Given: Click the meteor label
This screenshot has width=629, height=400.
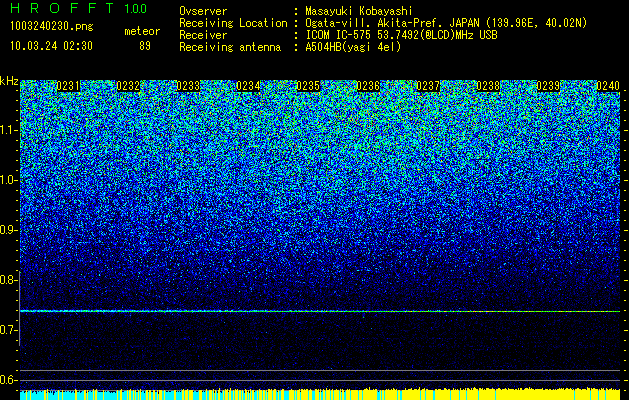Looking at the screenshot, I should [142, 31].
